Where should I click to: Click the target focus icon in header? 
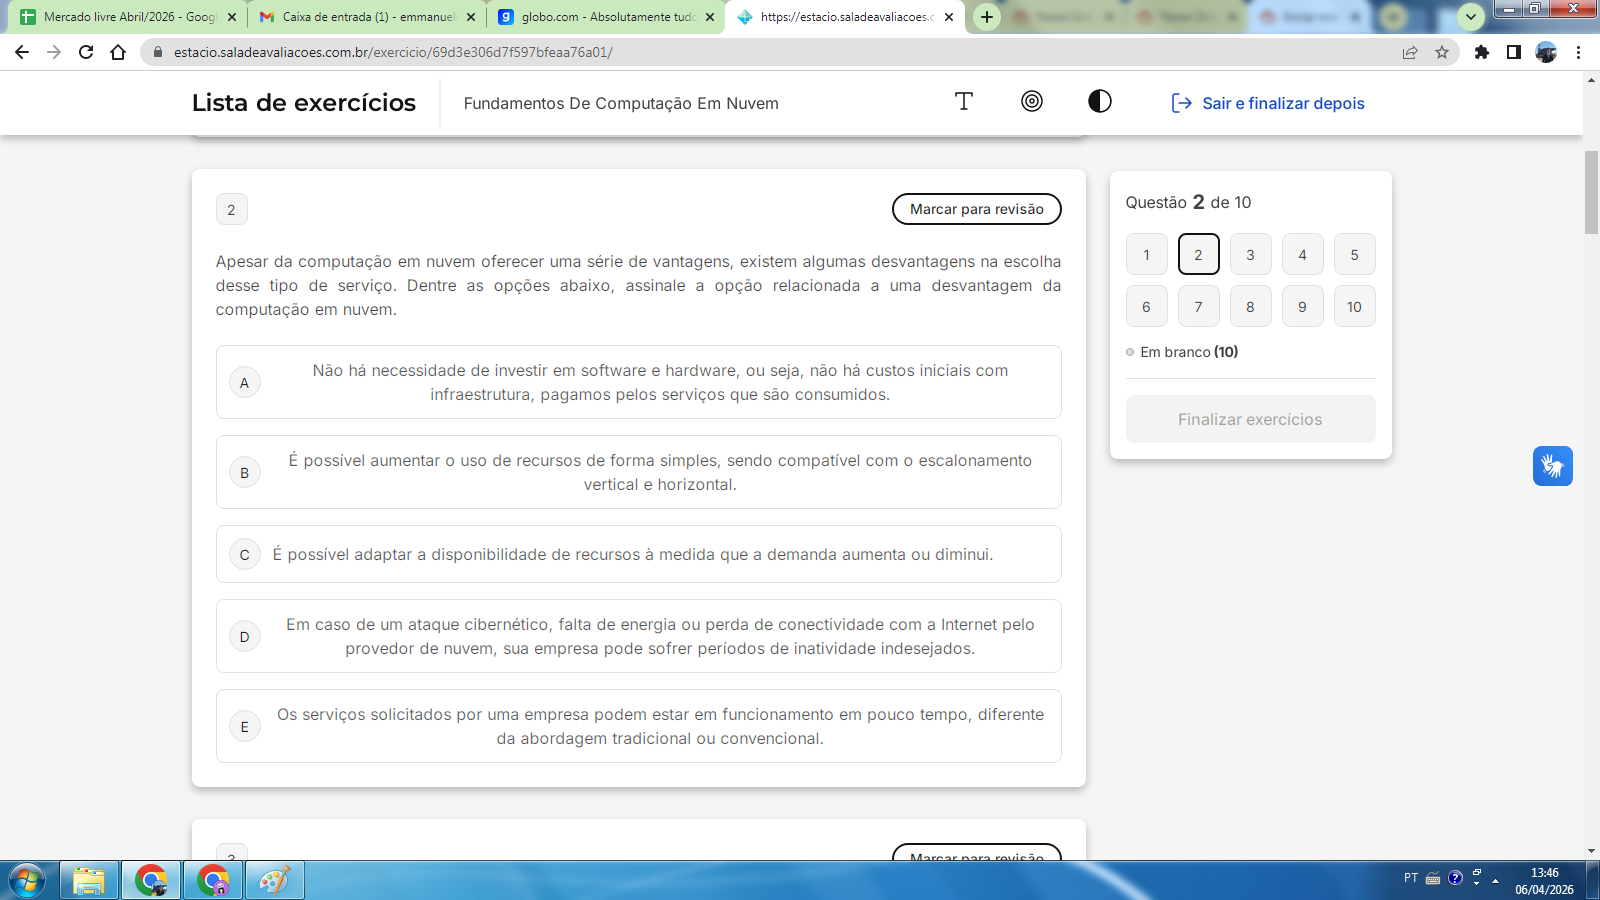coord(1031,102)
